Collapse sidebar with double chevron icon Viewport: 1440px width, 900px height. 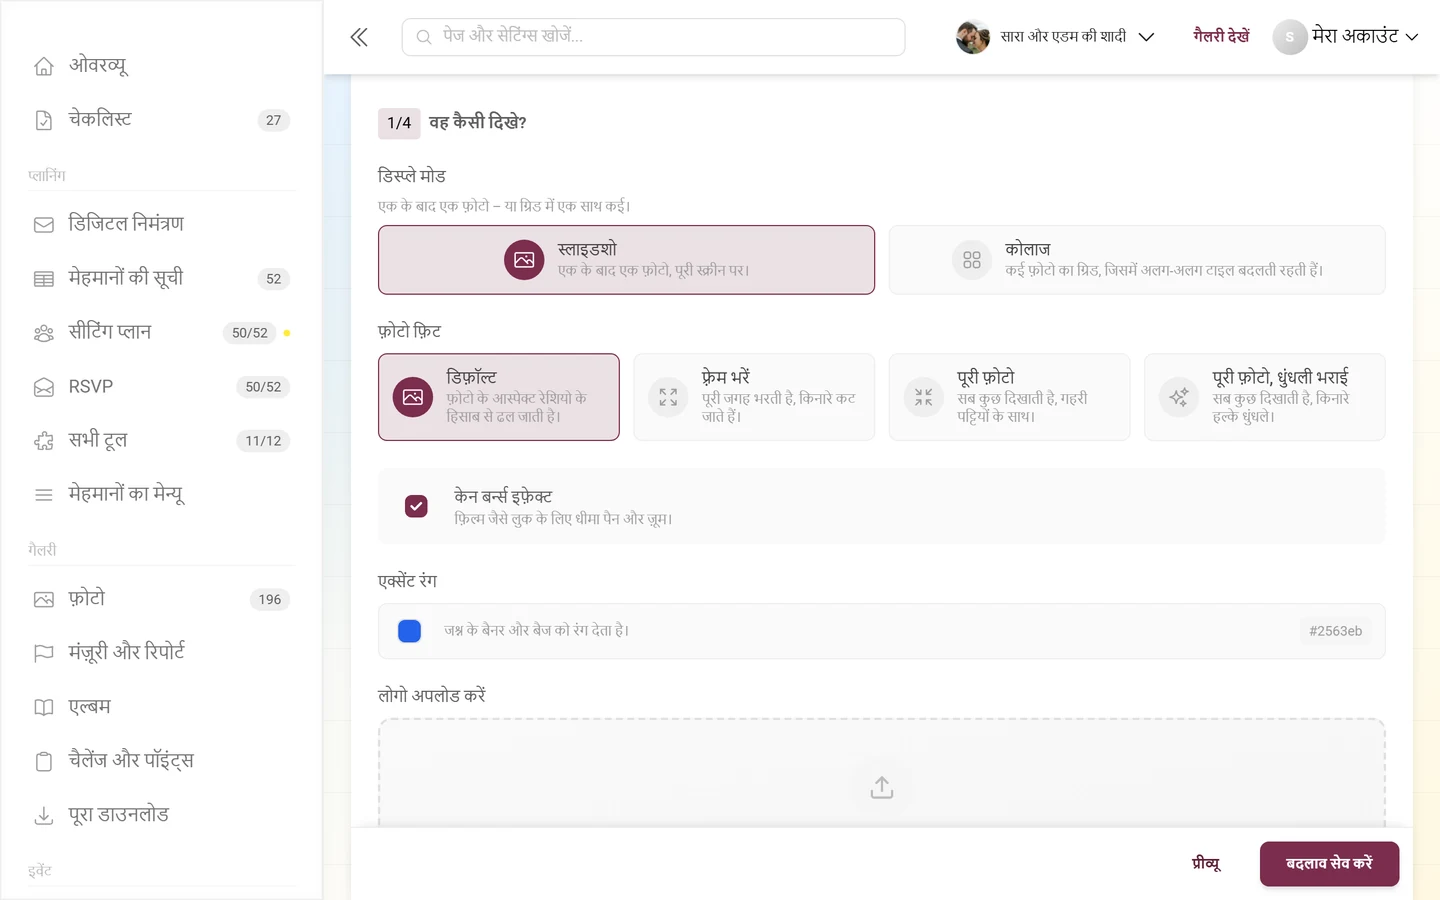[x=359, y=37]
